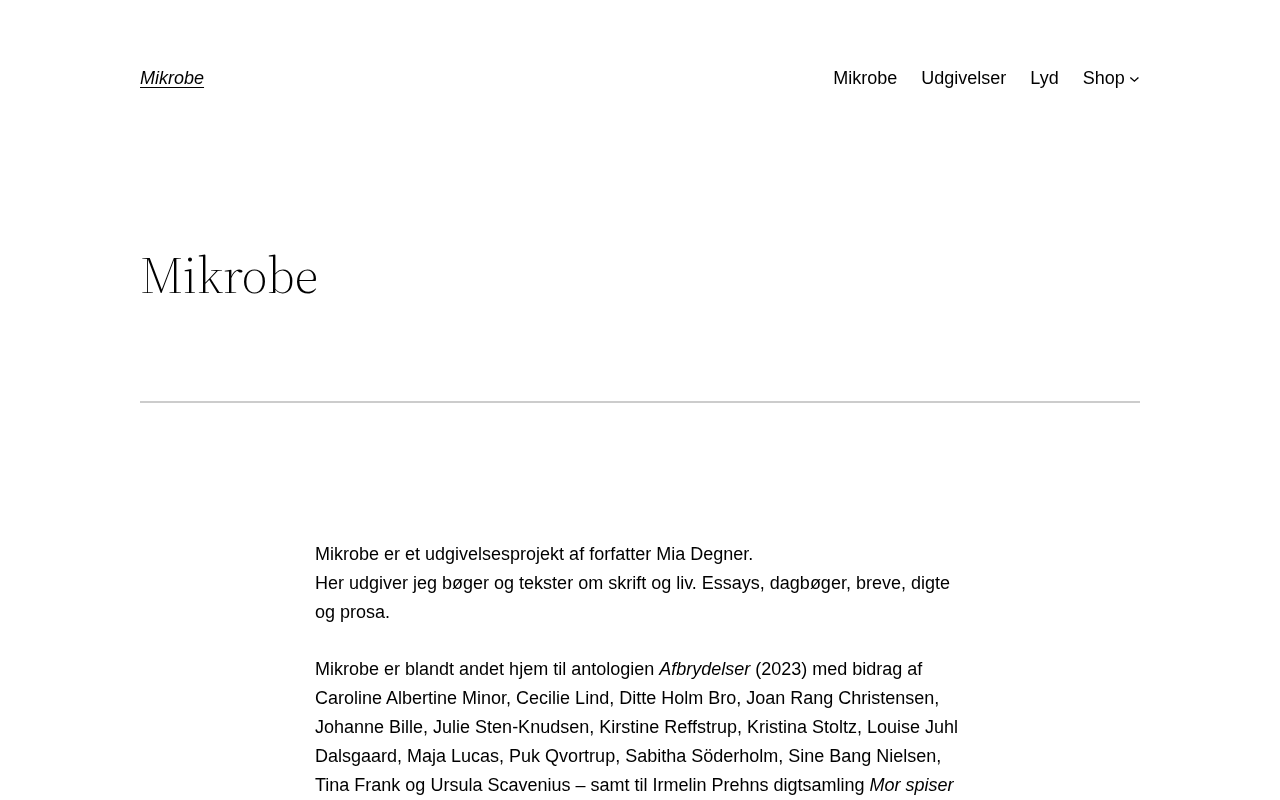The height and width of the screenshot is (800, 1280).
Task: Click the italic title Afbrydelser
Action: (704, 669)
